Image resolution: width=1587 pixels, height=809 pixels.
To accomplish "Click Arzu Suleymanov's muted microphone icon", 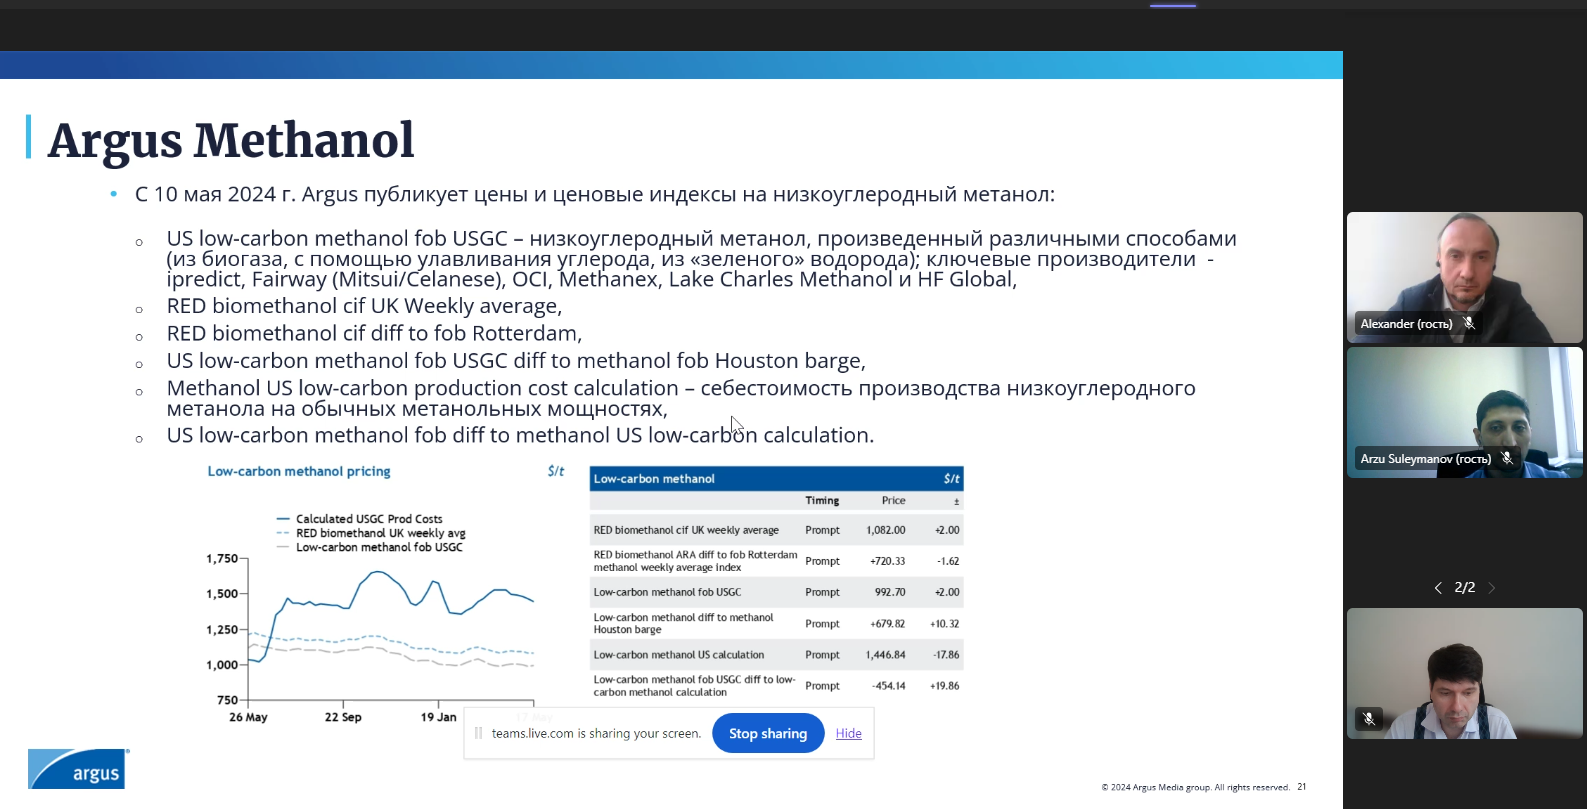I will 1507,458.
